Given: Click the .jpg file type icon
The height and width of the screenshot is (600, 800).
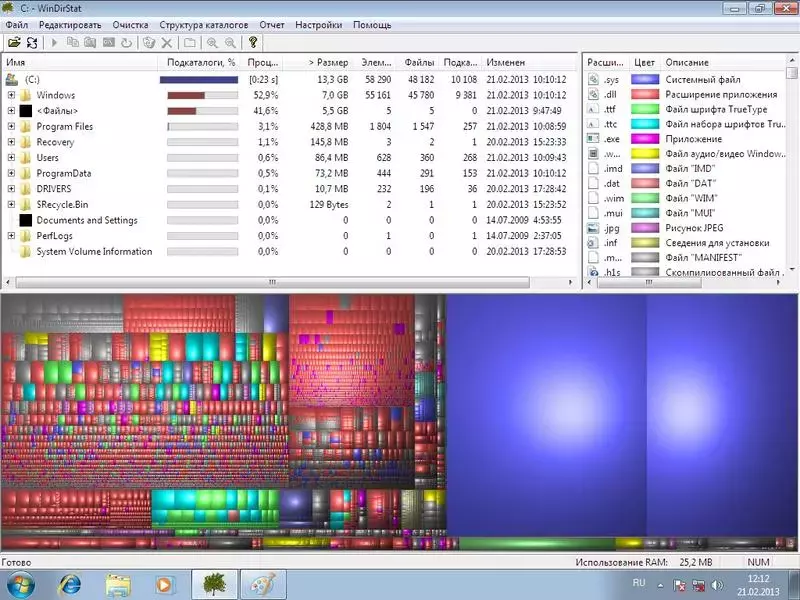Looking at the screenshot, I should pyautogui.click(x=593, y=228).
